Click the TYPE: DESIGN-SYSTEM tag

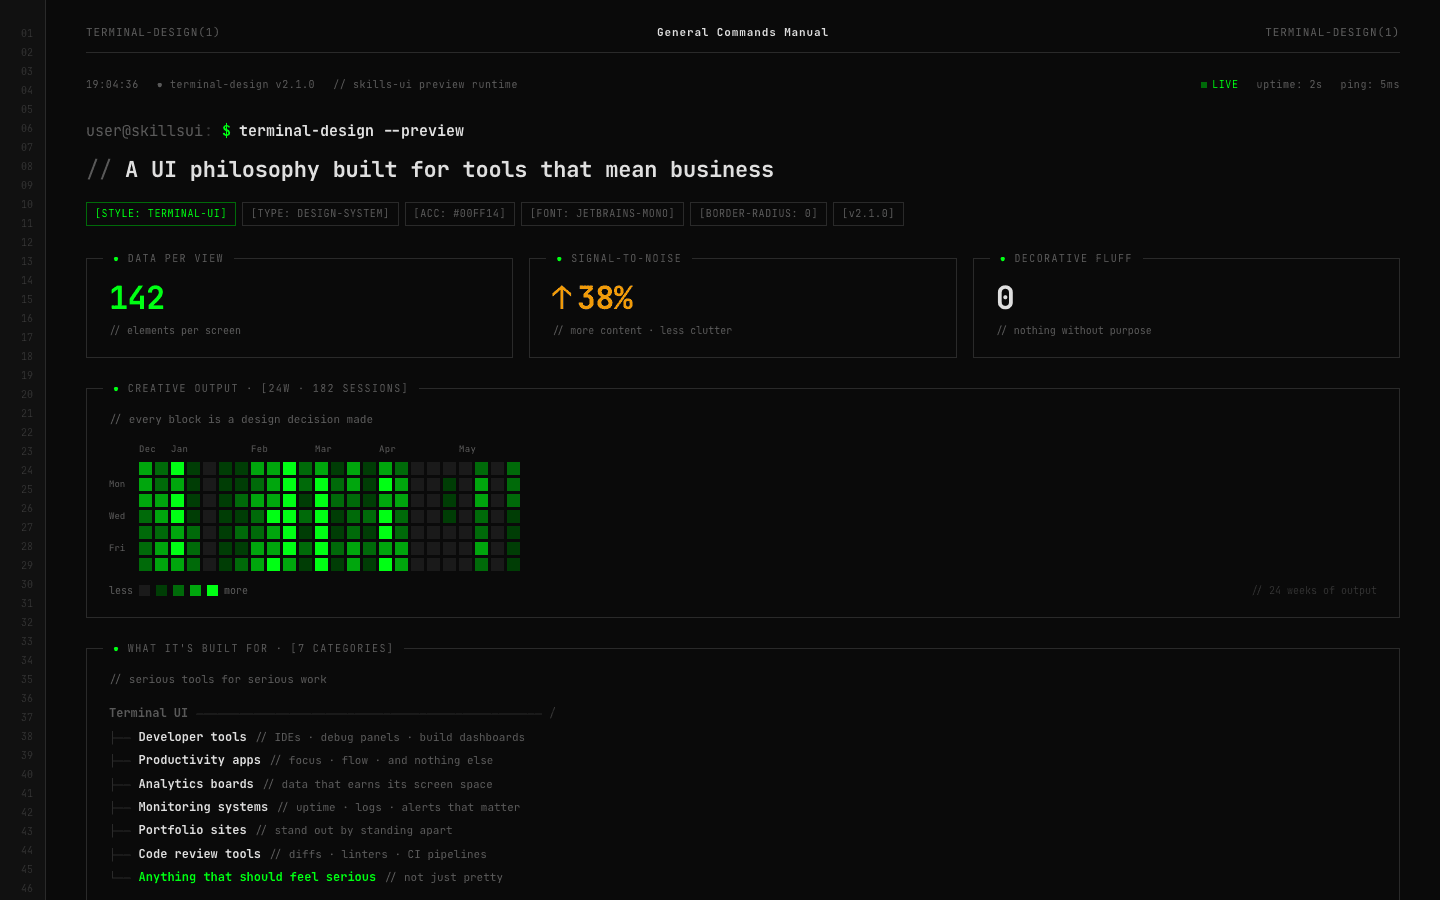320,214
